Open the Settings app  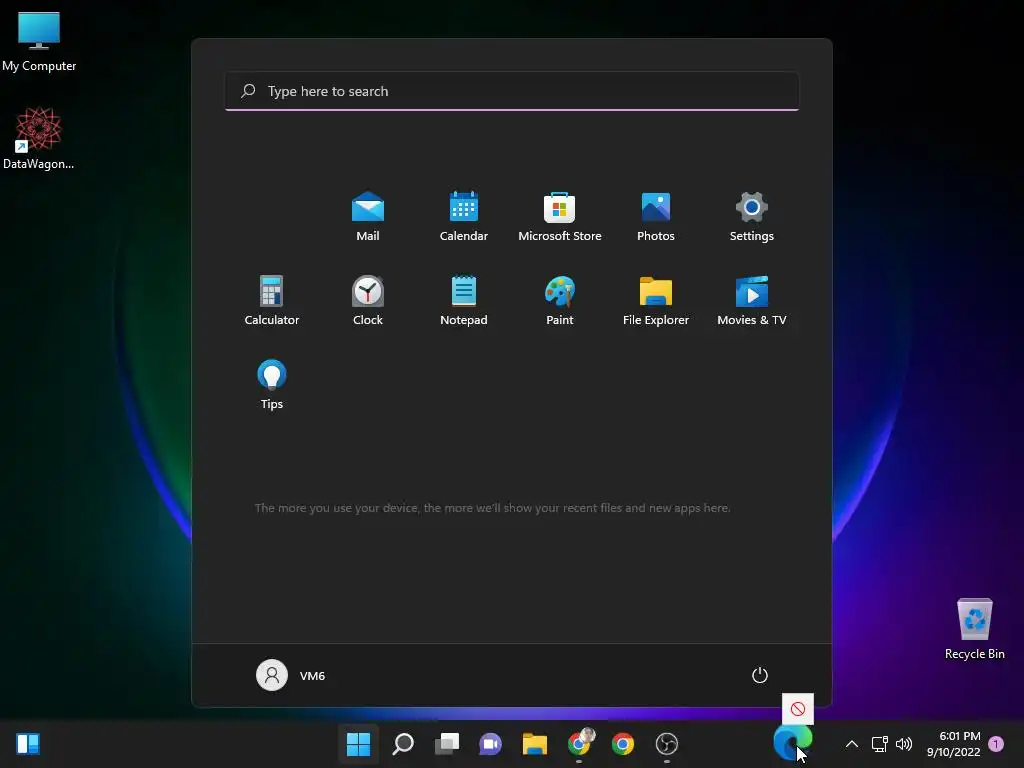[x=752, y=217]
